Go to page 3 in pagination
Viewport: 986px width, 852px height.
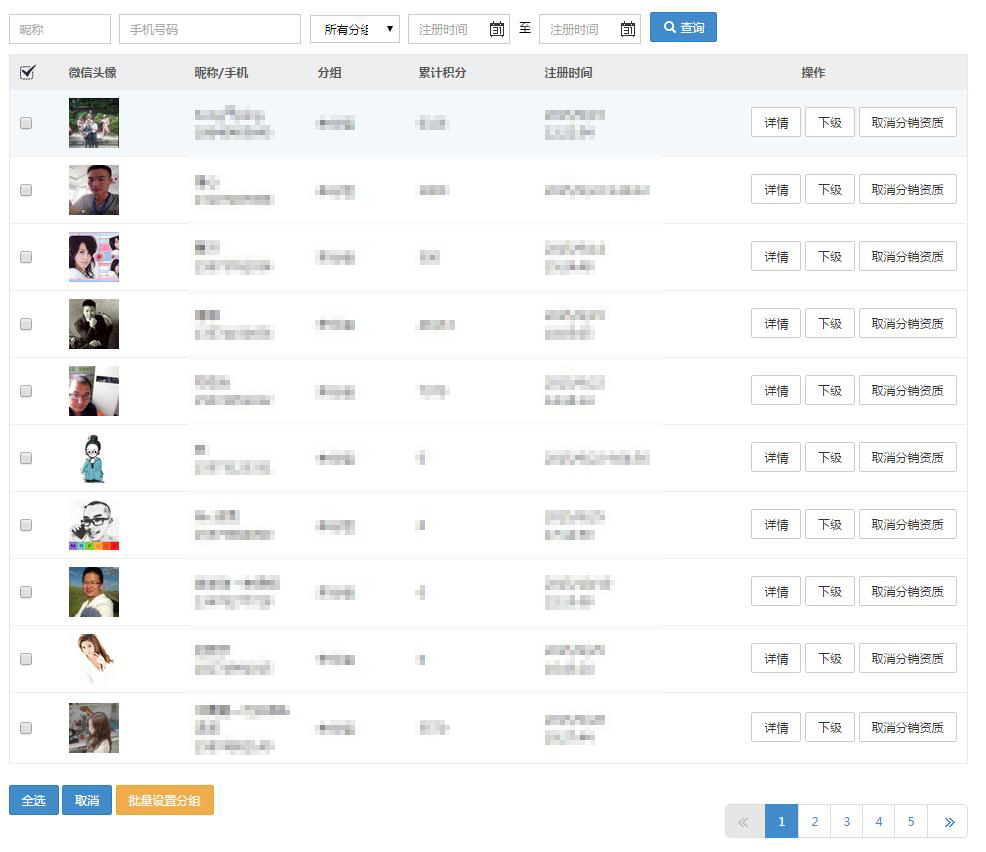[846, 822]
